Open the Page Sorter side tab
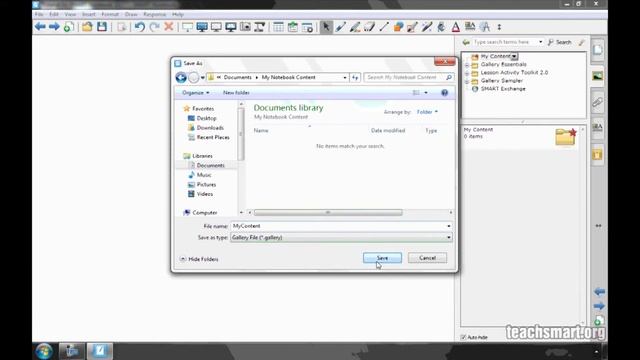 [x=598, y=50]
